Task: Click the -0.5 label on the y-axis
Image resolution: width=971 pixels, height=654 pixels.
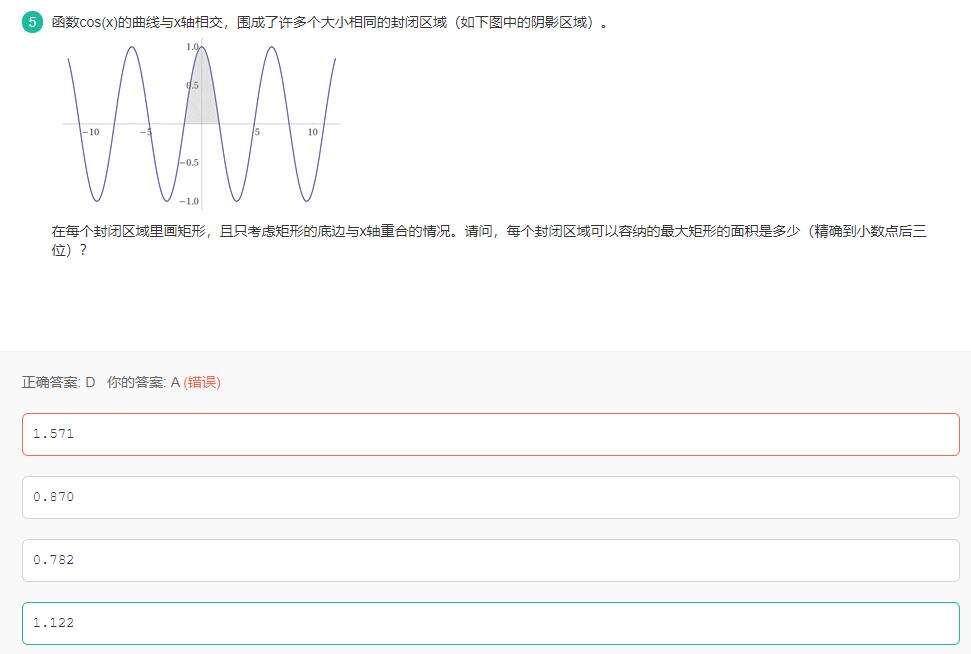Action: pos(188,162)
